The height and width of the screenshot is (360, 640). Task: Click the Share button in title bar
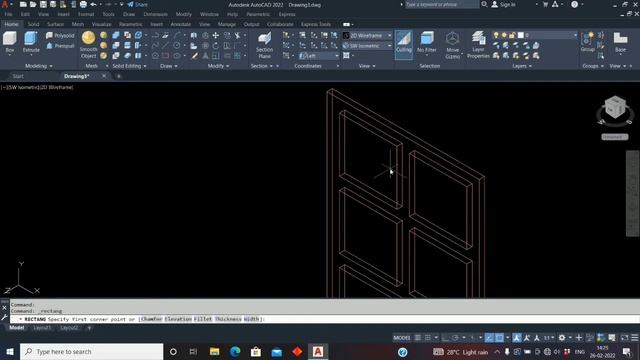pos(138,4)
